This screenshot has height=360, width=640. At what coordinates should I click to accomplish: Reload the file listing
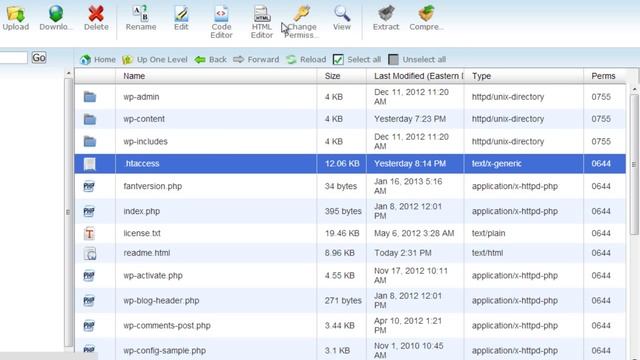(x=306, y=60)
